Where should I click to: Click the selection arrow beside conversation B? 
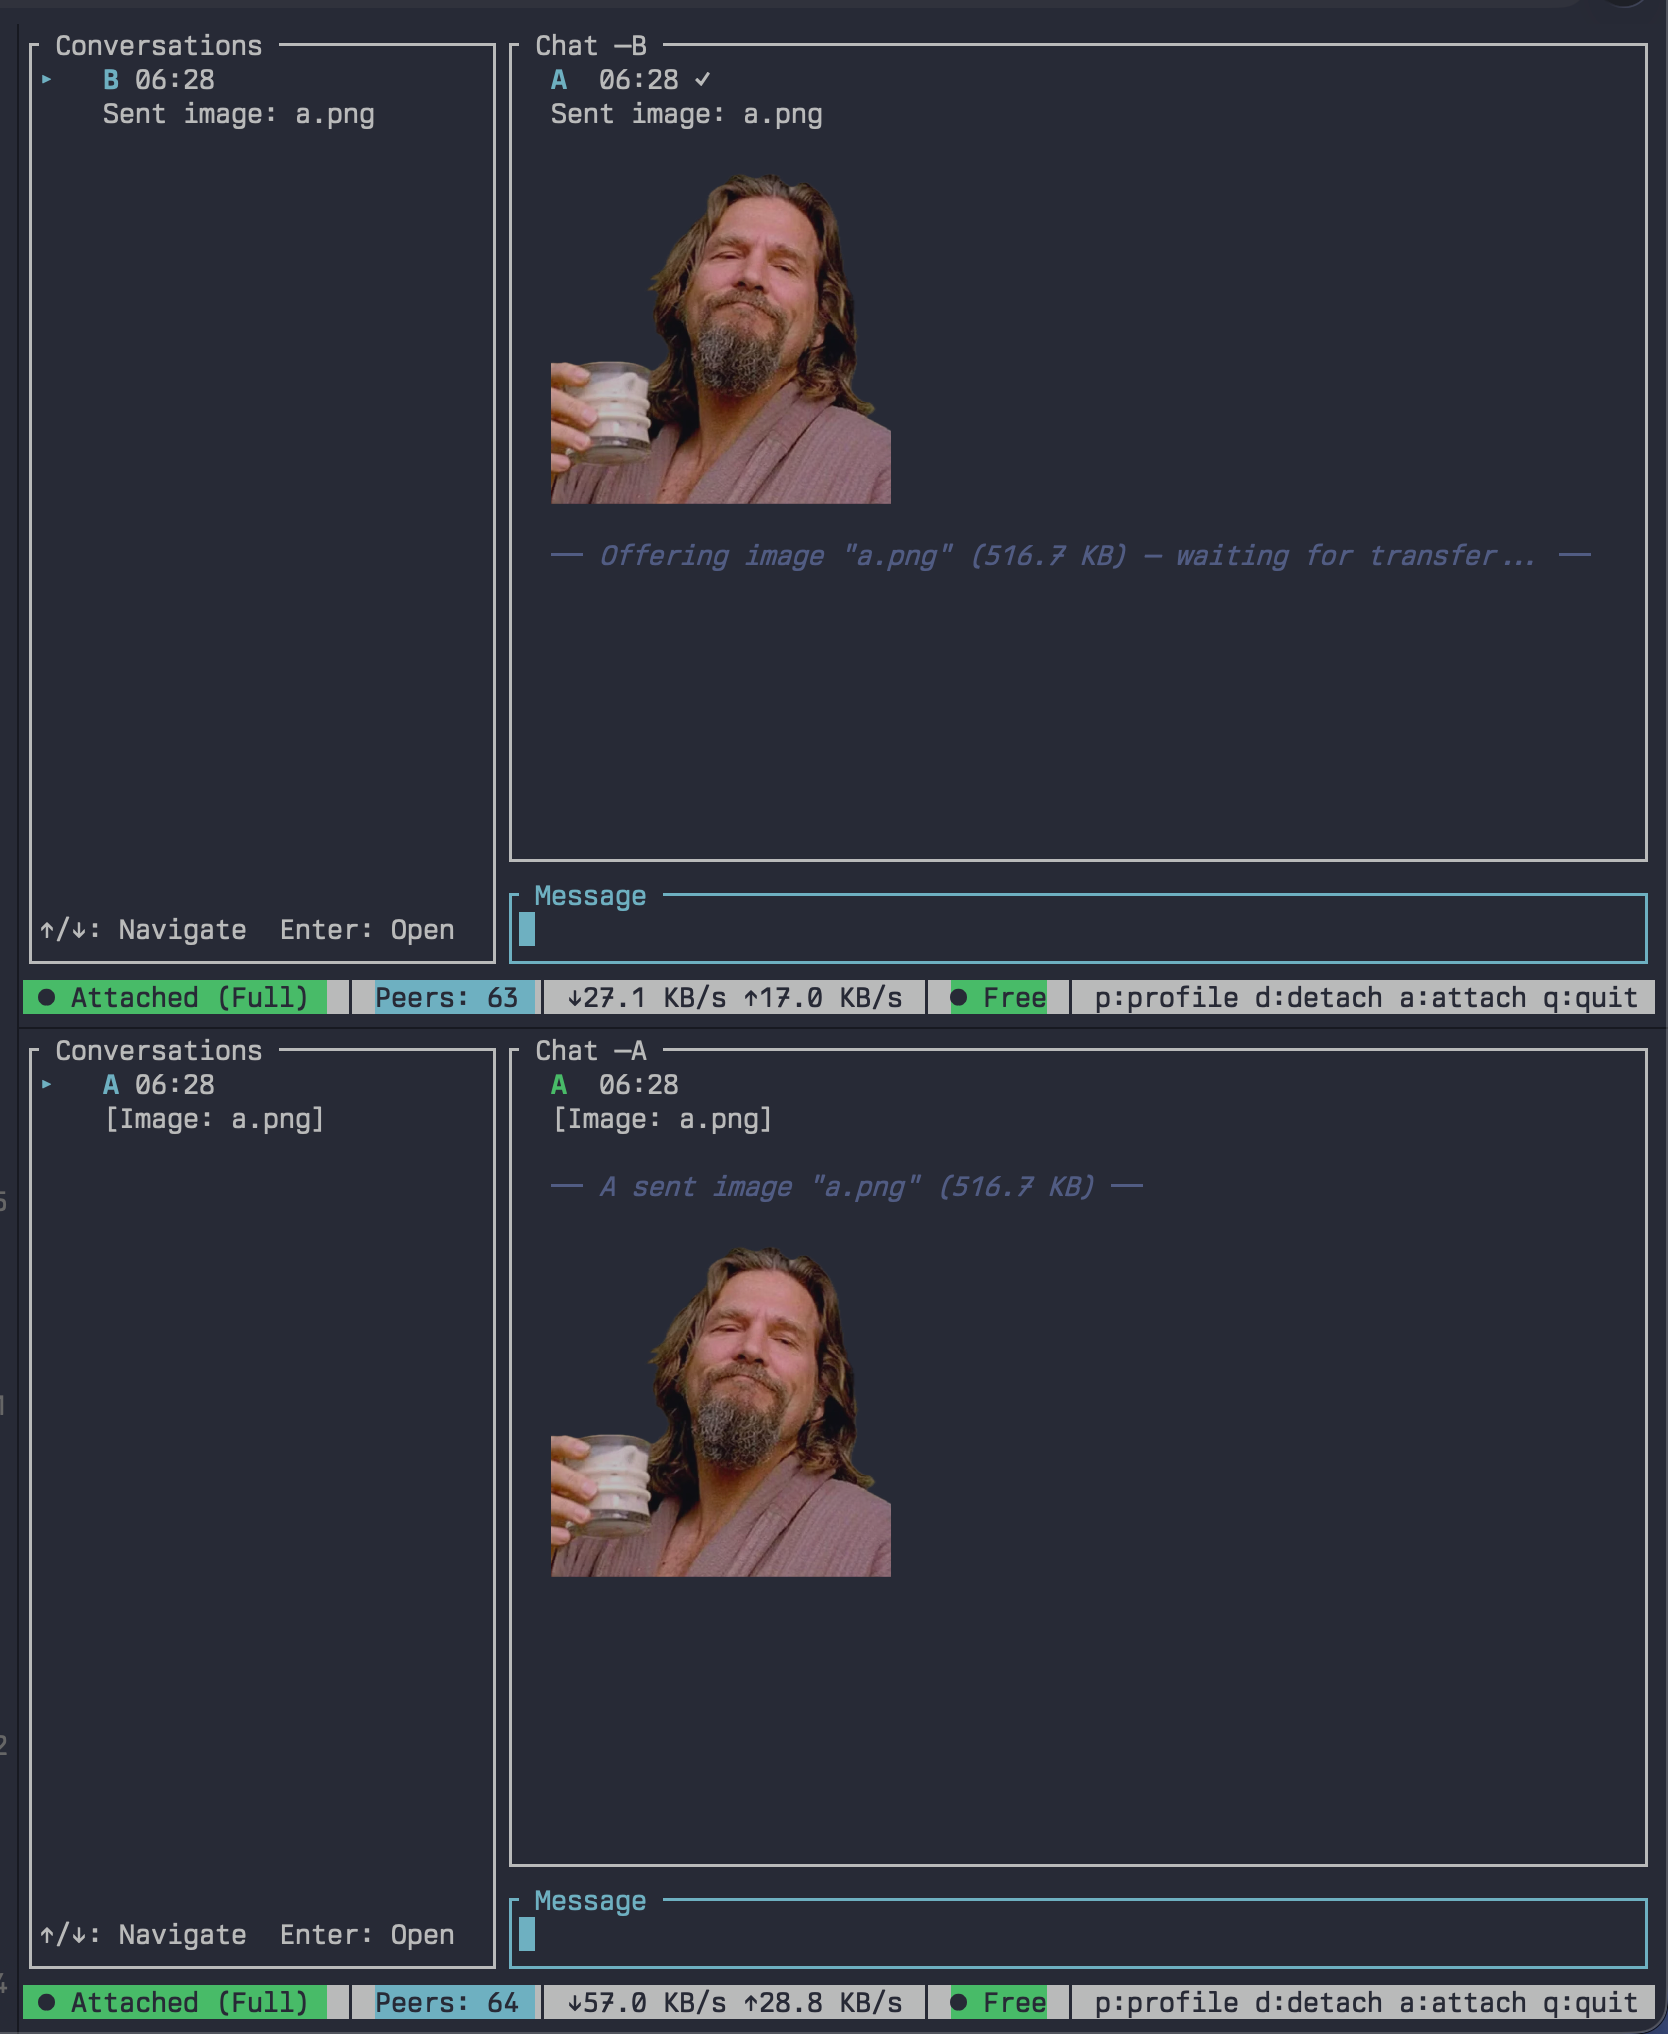point(47,79)
